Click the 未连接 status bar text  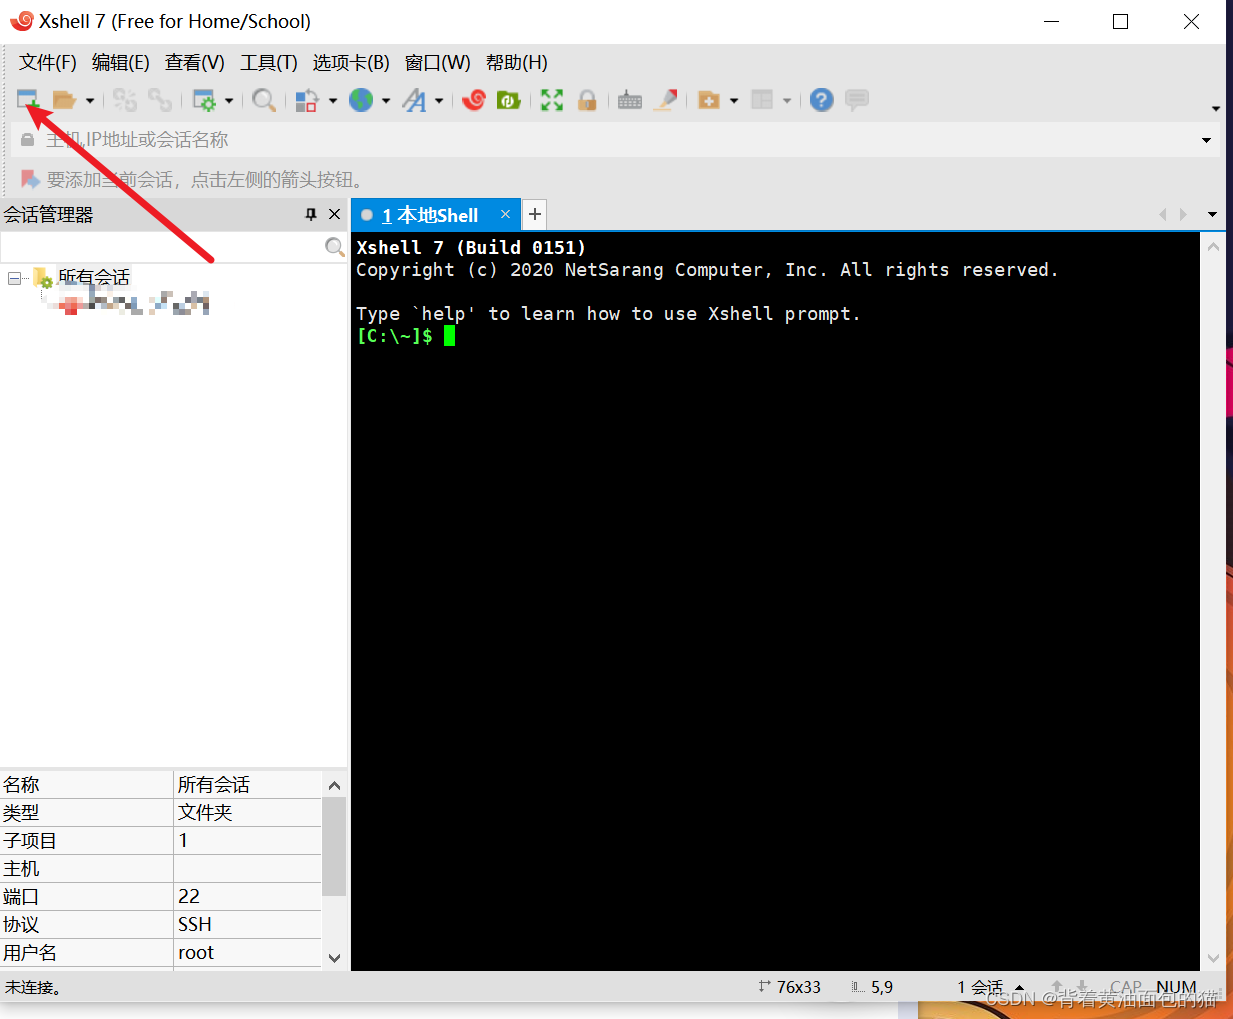coord(33,988)
